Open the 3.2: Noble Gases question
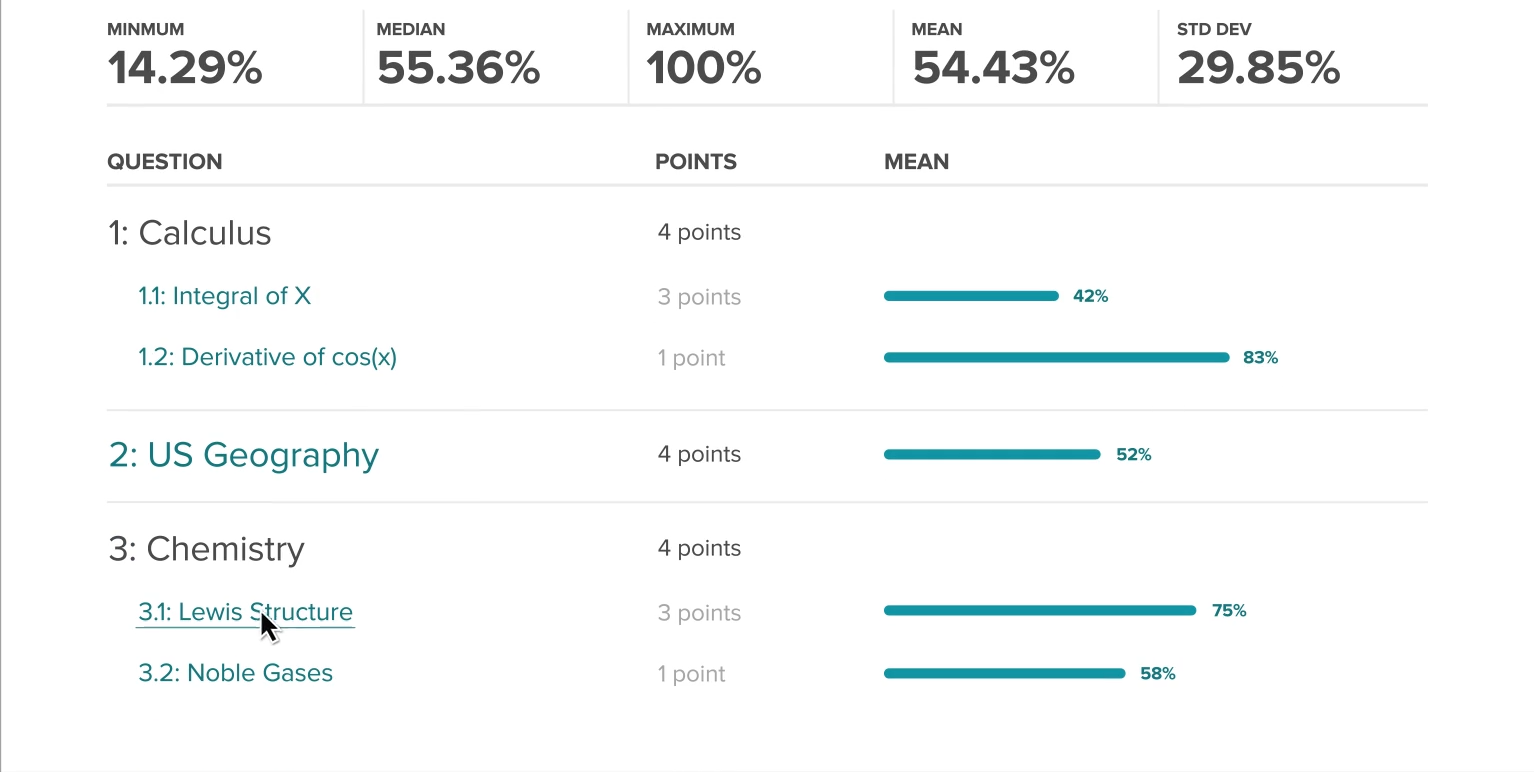The image size is (1534, 772). [x=235, y=673]
